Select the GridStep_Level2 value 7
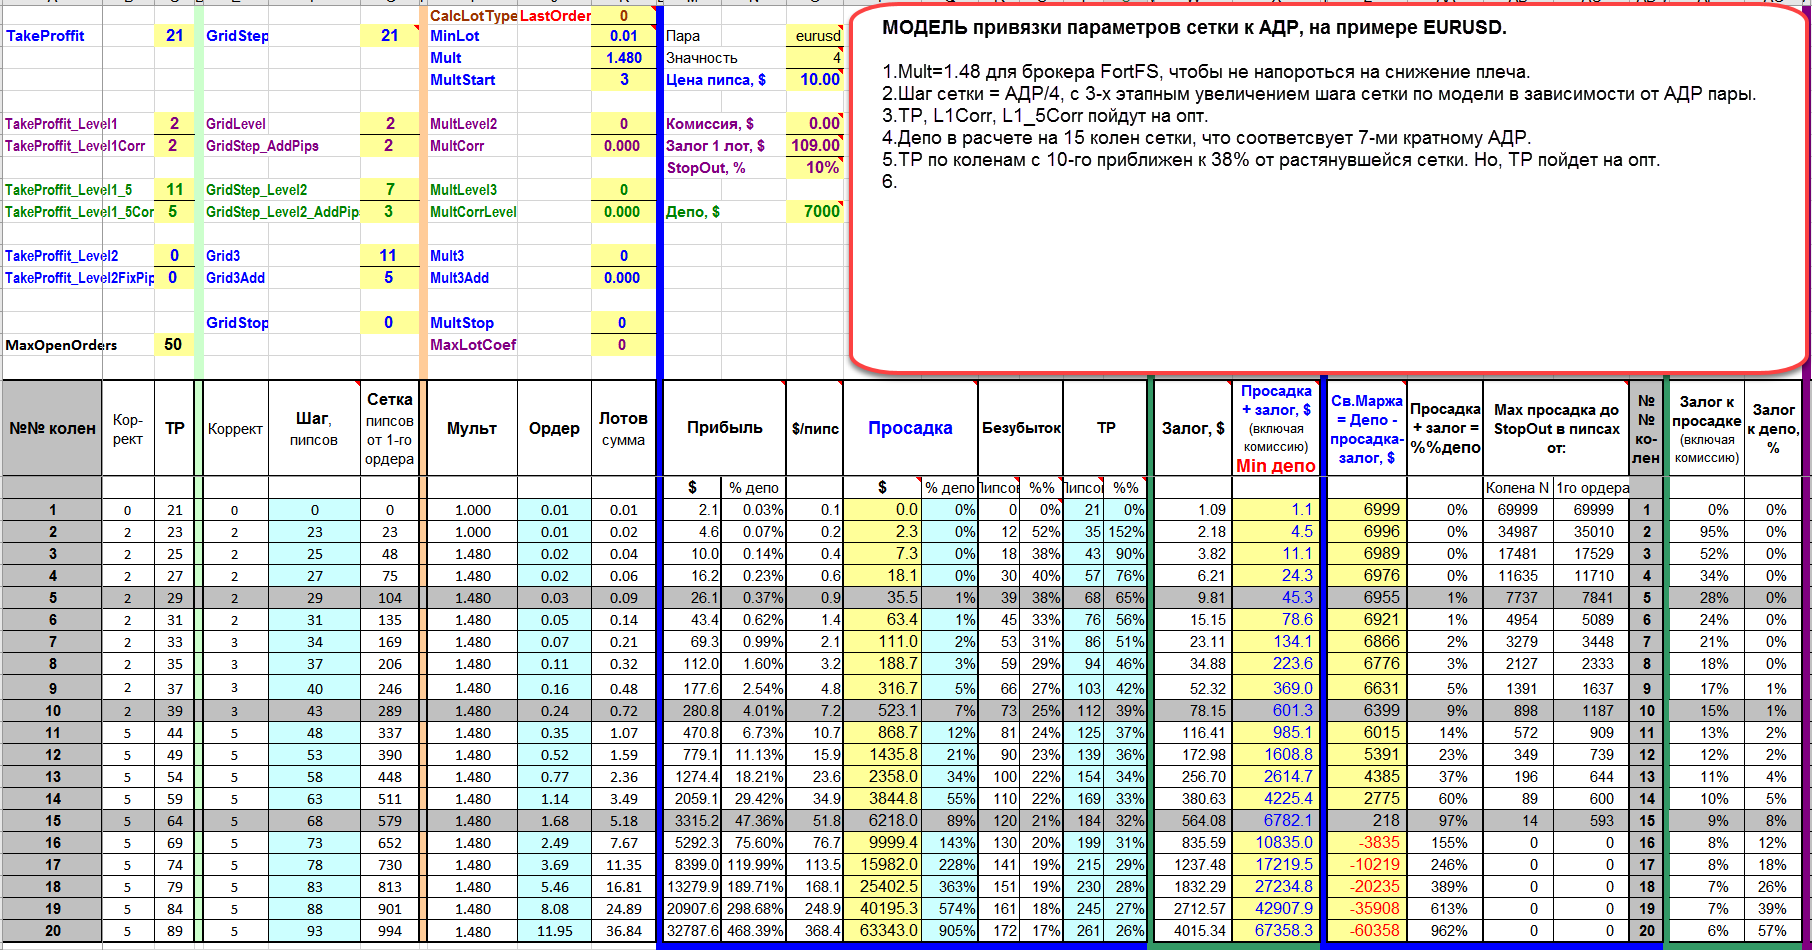This screenshot has width=1812, height=950. 390,190
